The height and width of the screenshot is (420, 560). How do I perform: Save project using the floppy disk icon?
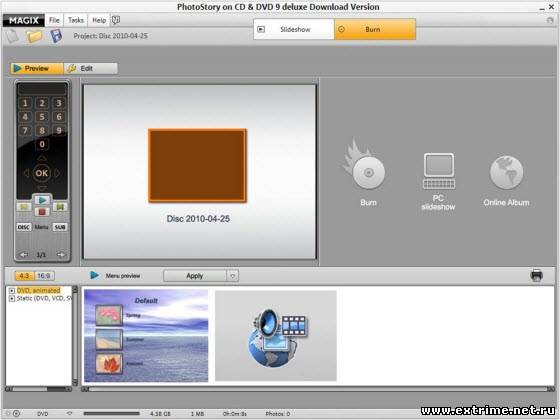(x=56, y=36)
